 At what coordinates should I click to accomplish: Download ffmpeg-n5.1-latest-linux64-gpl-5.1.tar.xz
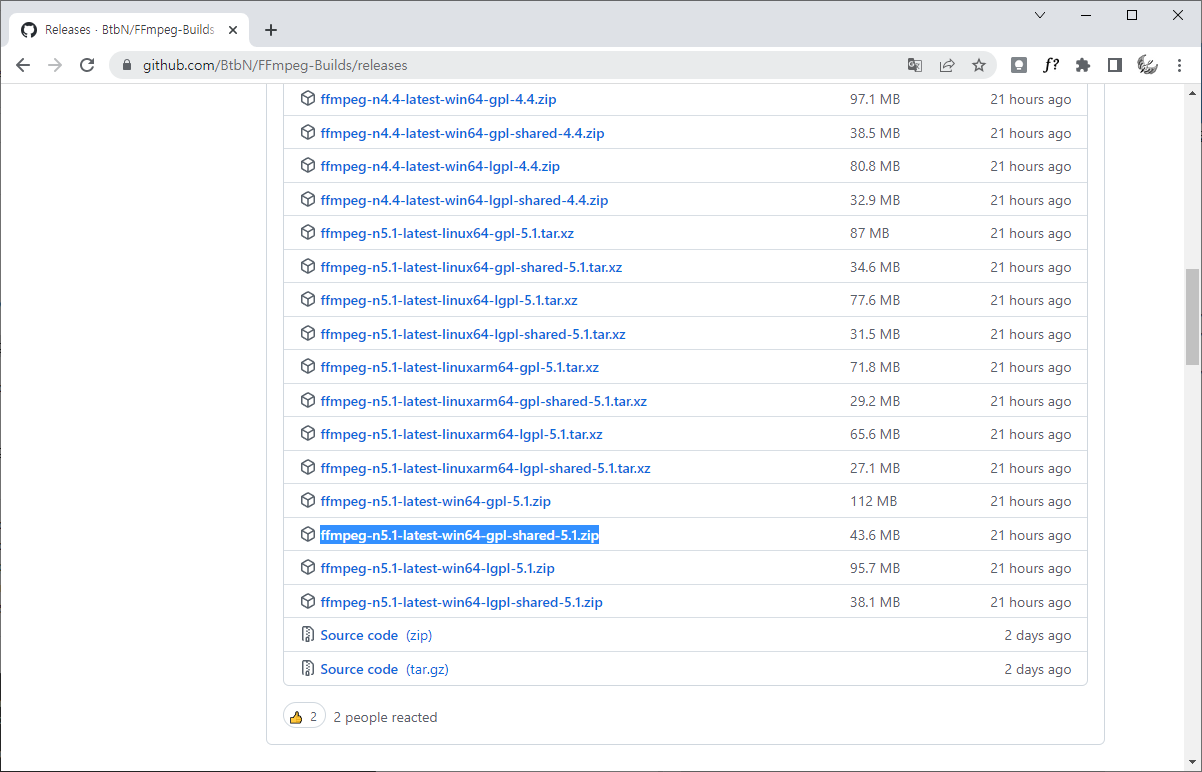pyautogui.click(x=447, y=233)
